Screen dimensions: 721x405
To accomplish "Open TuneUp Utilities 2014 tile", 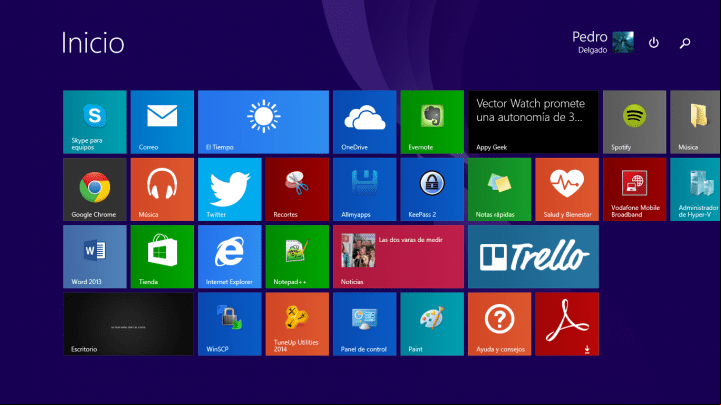I will 297,324.
